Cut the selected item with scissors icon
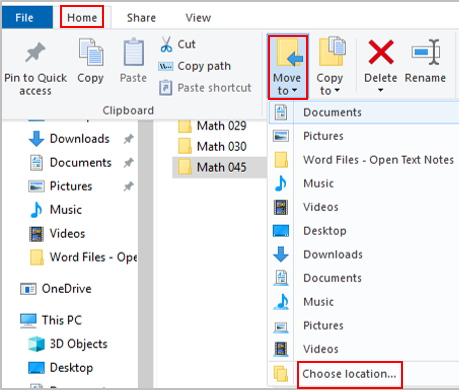 [x=177, y=44]
